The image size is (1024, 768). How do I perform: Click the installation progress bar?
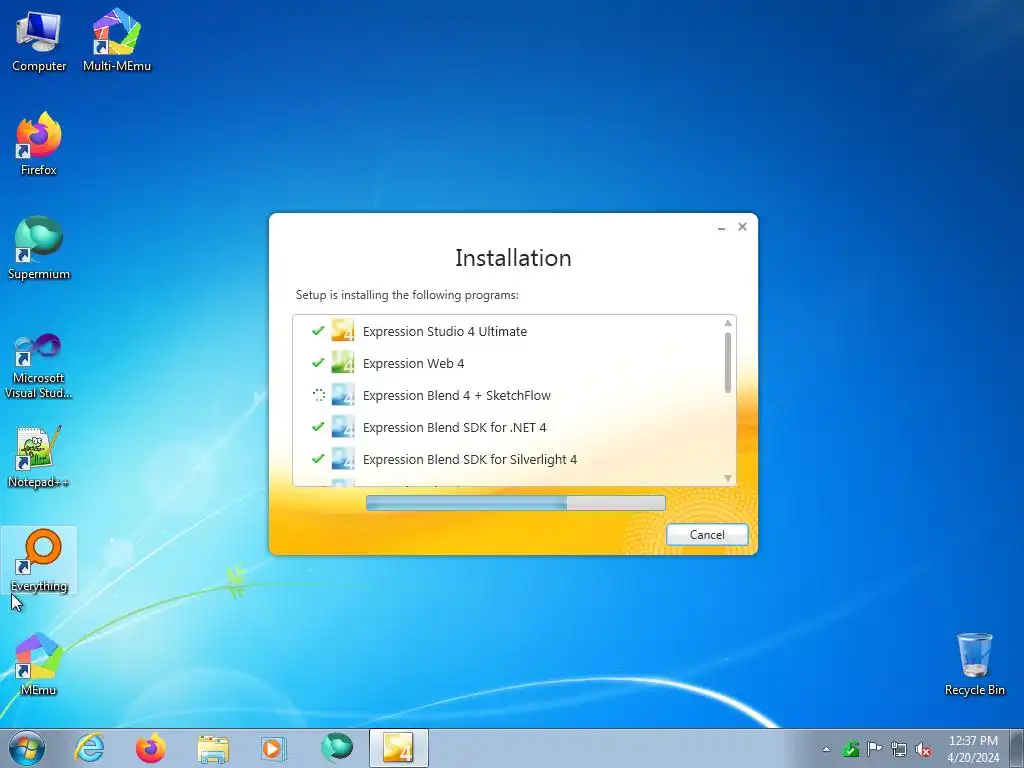516,502
